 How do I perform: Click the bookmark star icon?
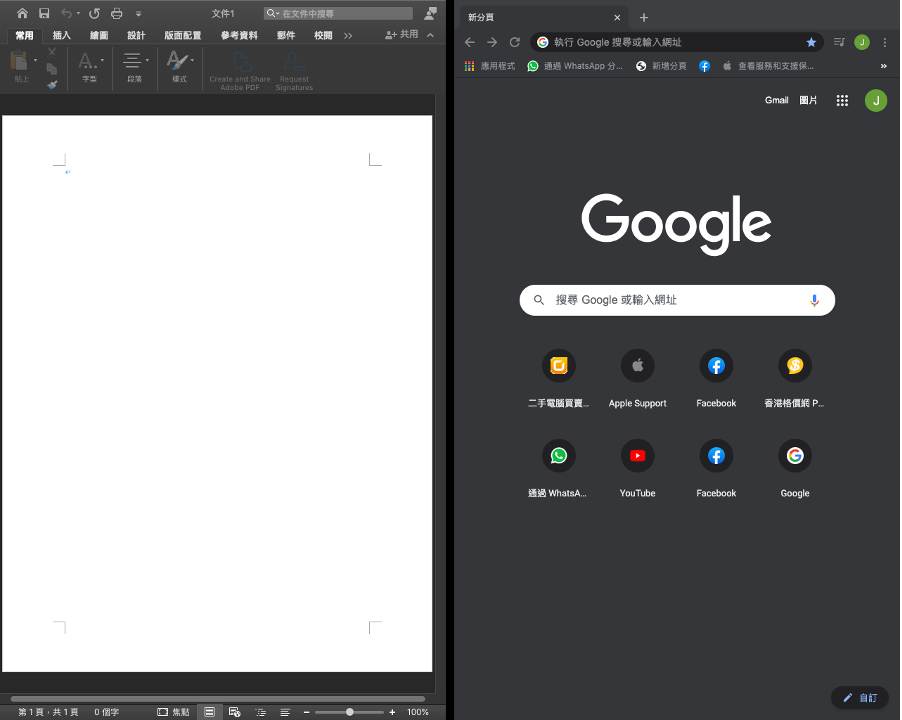811,42
